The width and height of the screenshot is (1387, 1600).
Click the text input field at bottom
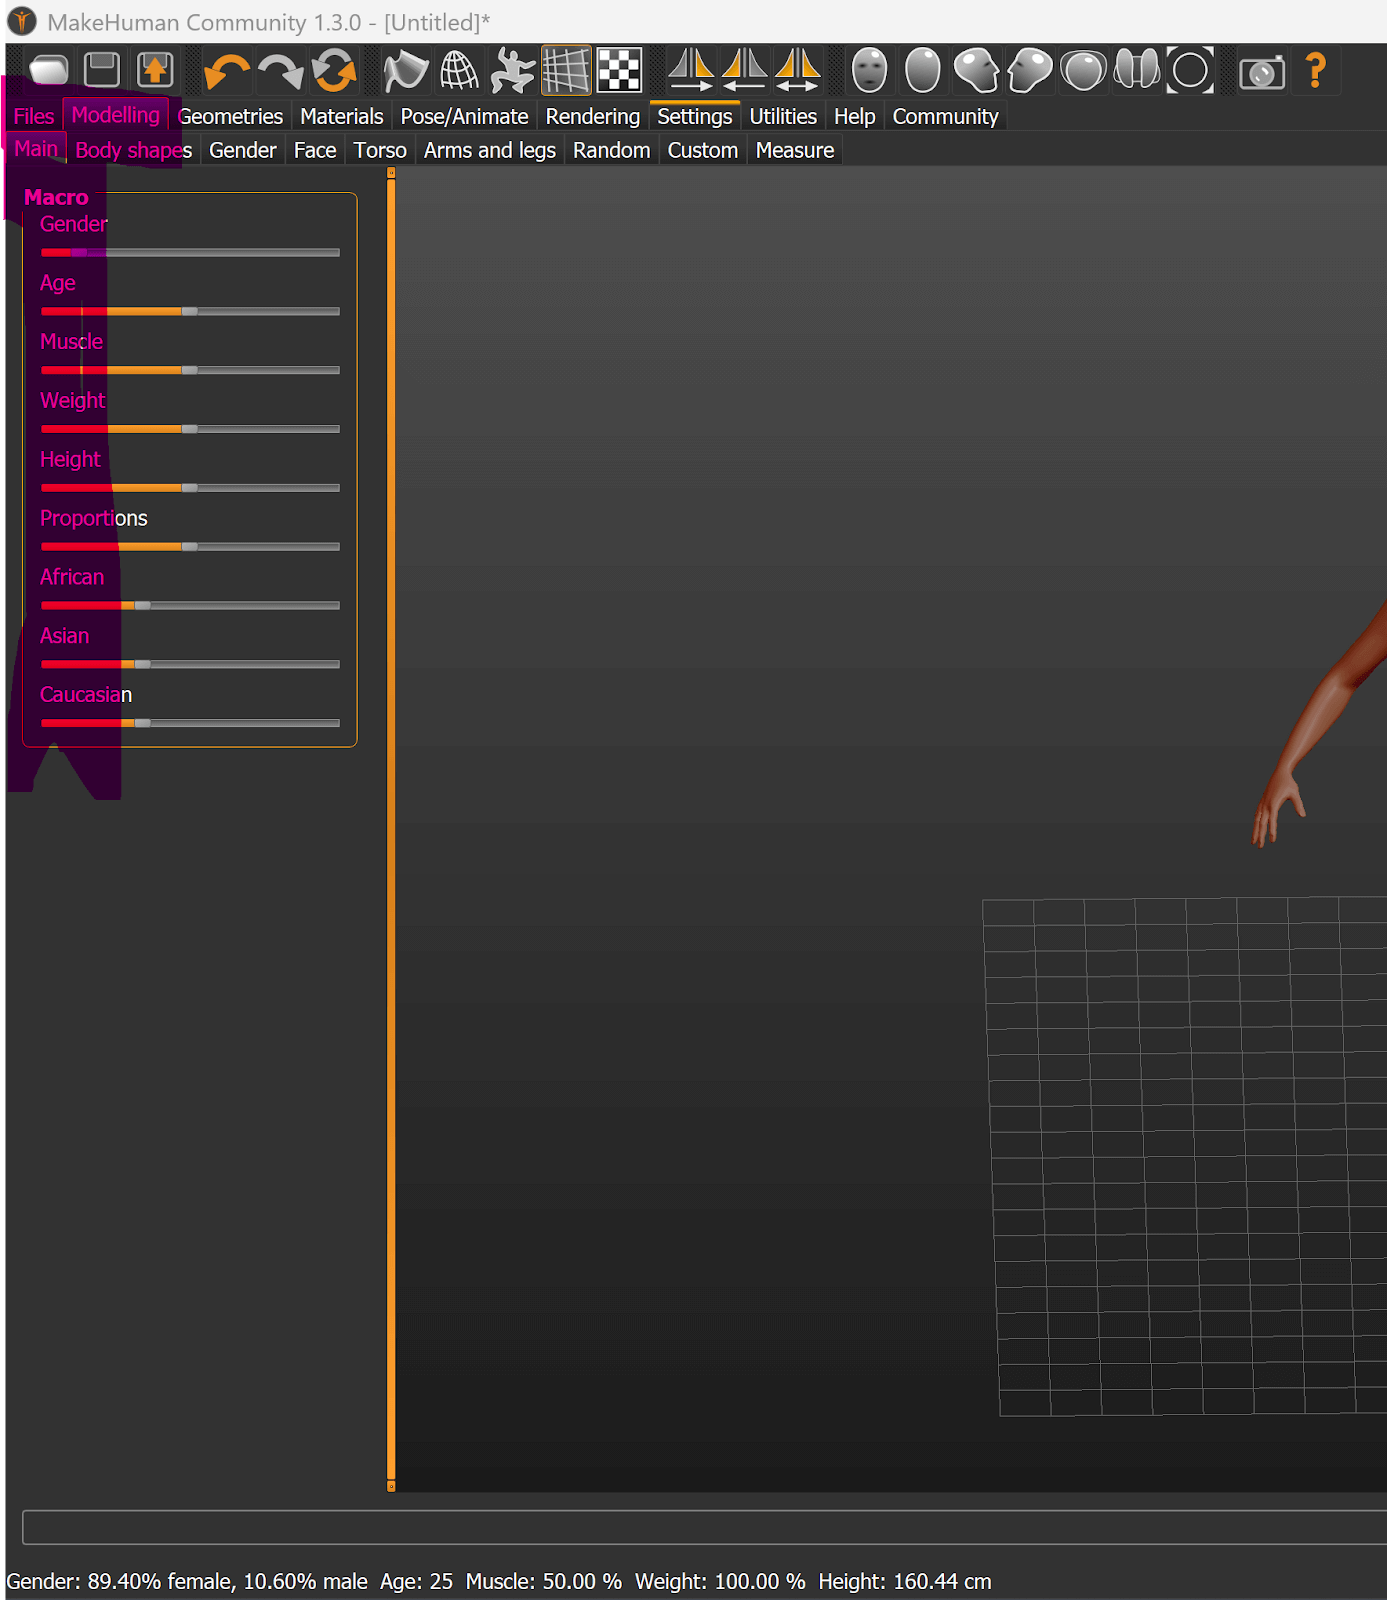(x=700, y=1527)
